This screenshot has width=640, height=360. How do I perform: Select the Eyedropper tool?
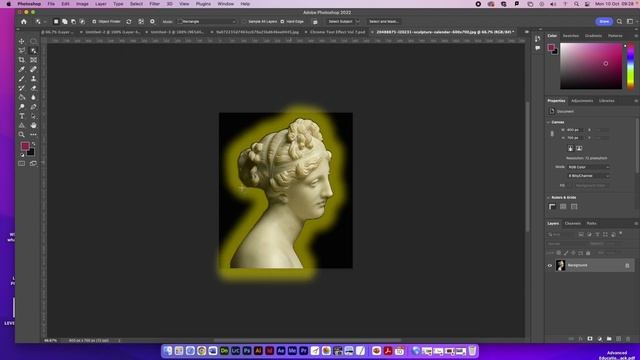(21, 69)
